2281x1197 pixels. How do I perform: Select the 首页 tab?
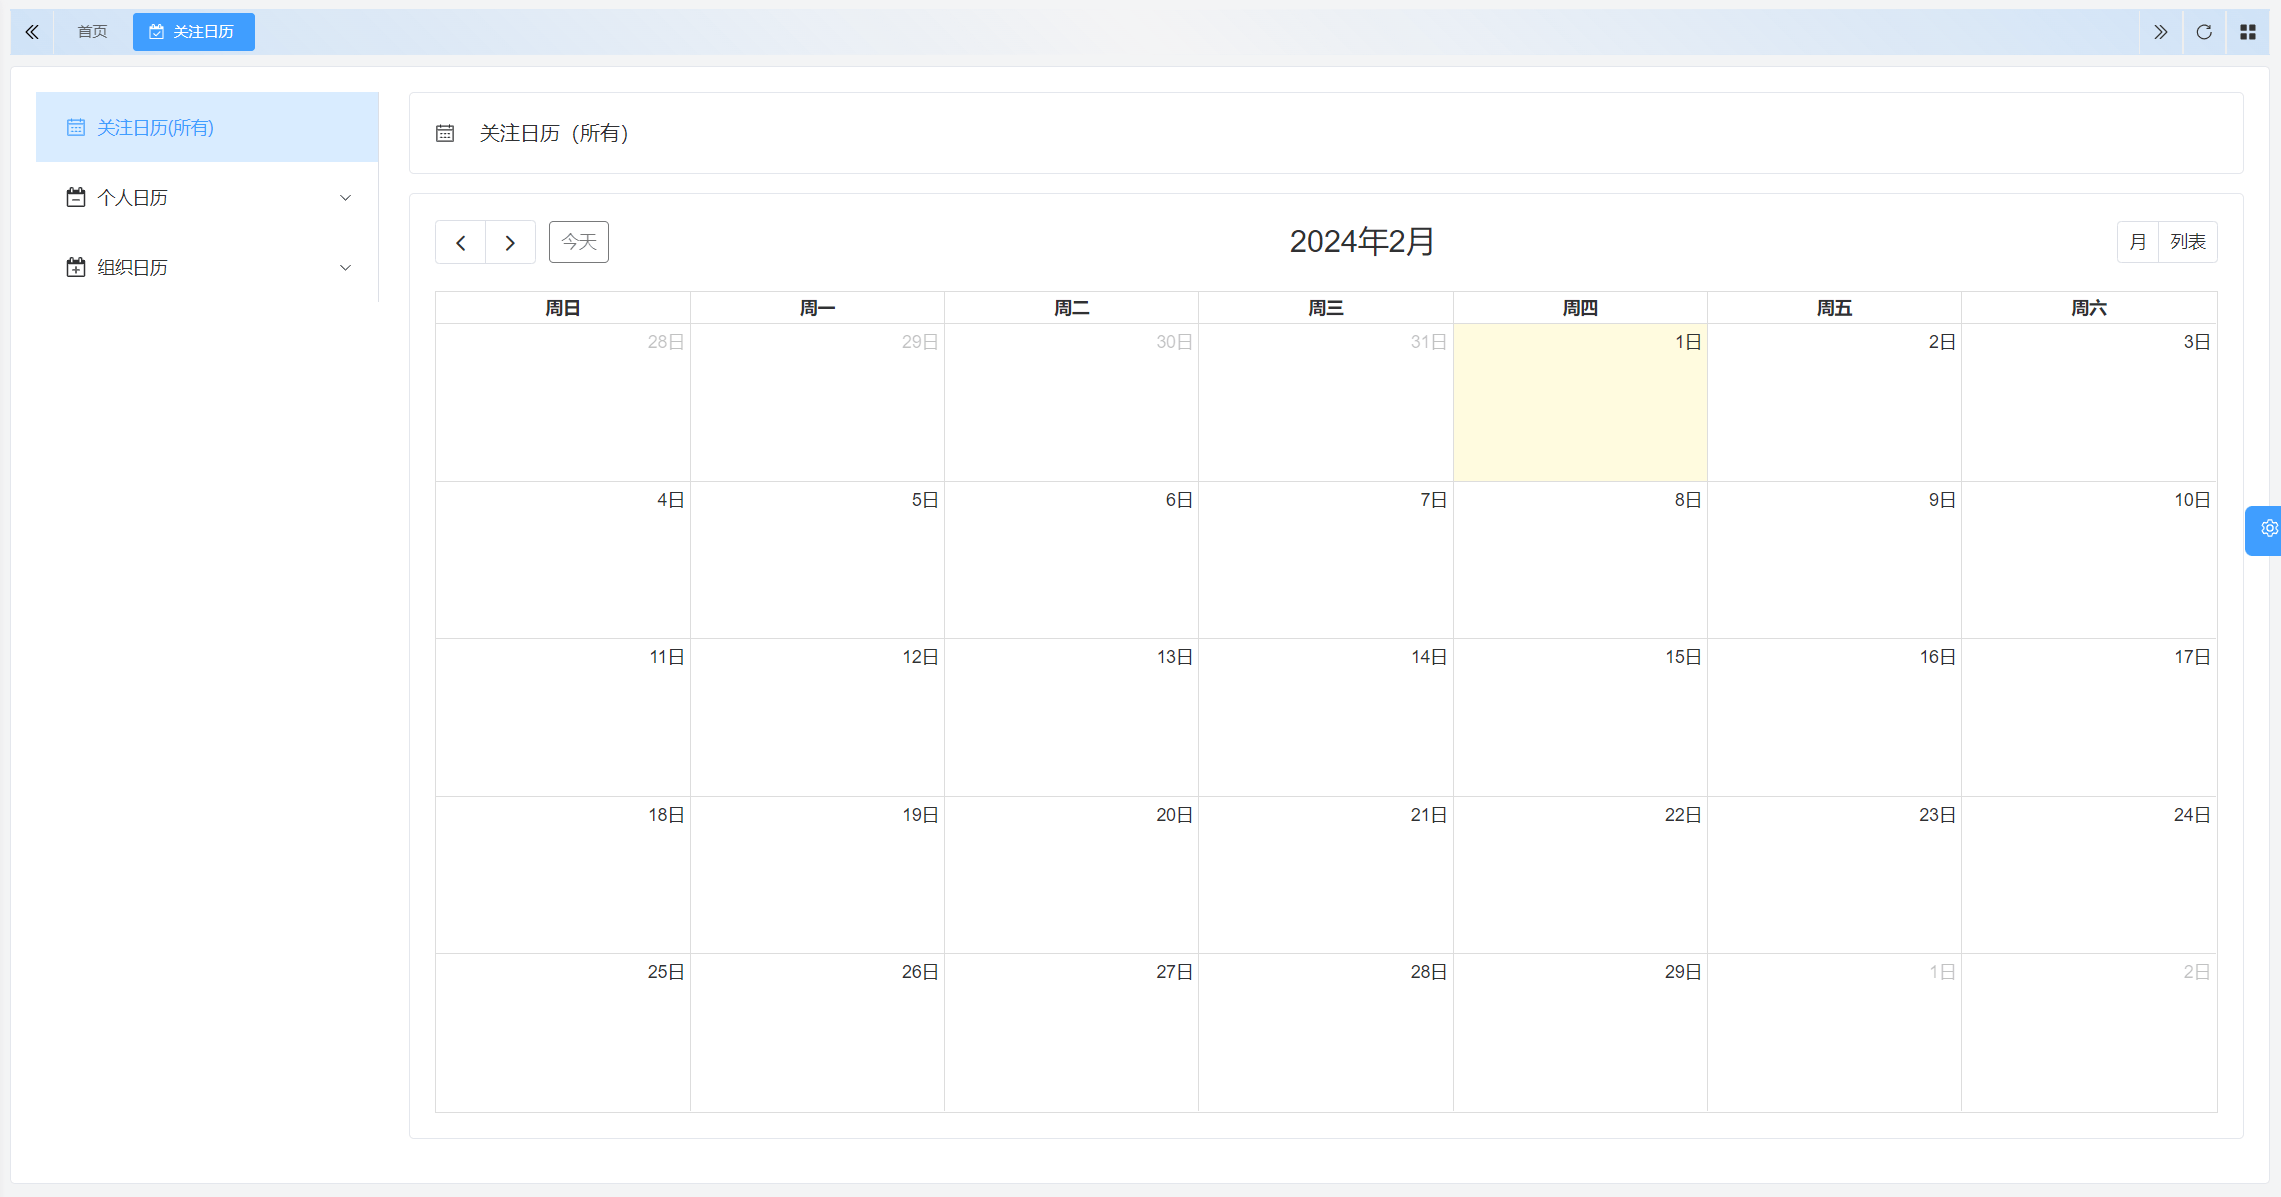pos(92,32)
